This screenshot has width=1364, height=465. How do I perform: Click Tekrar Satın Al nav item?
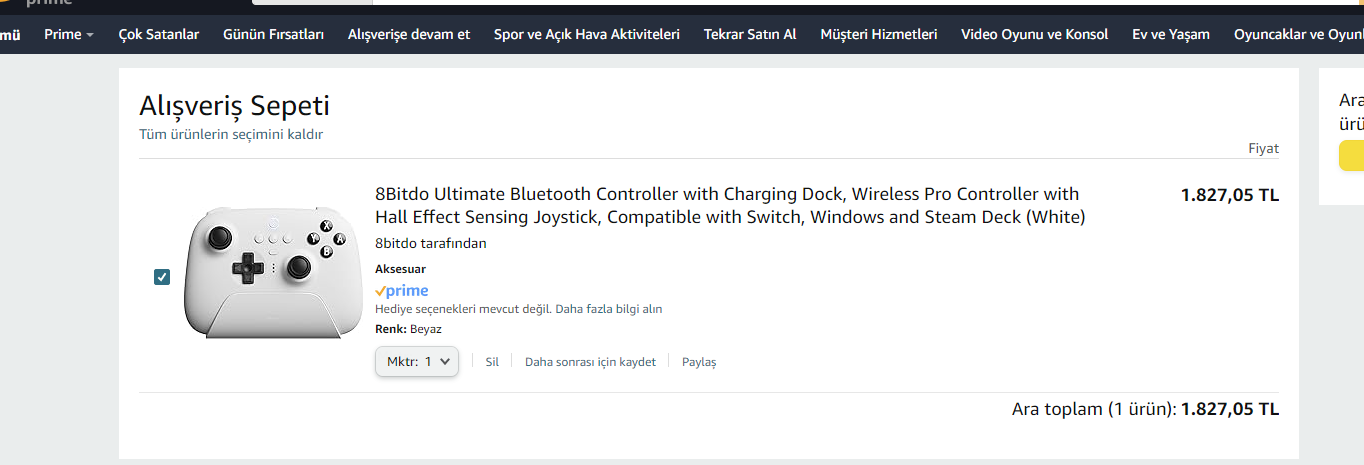[750, 34]
